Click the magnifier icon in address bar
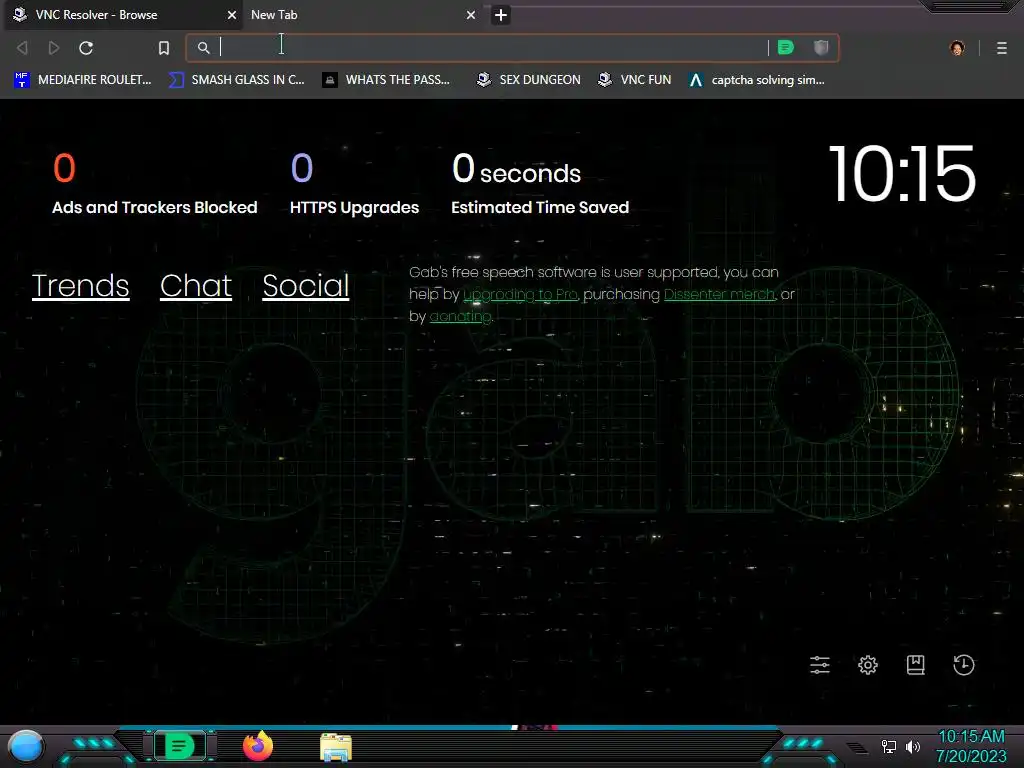 click(x=204, y=48)
